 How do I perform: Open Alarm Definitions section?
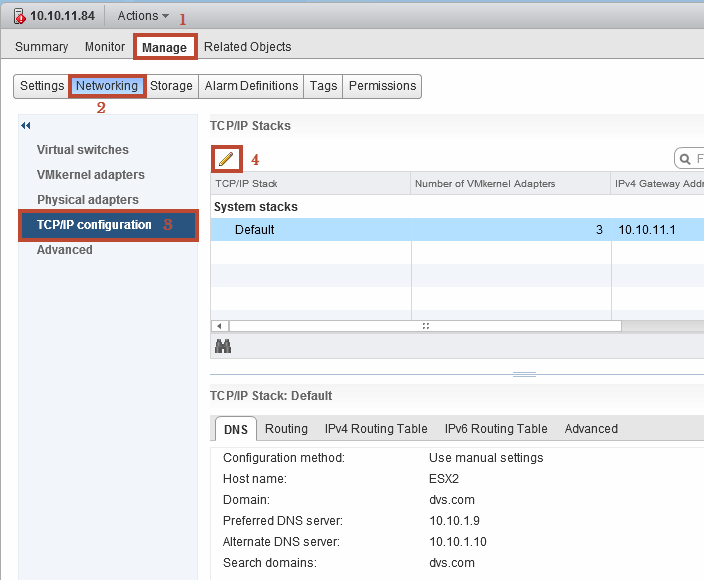pos(251,86)
